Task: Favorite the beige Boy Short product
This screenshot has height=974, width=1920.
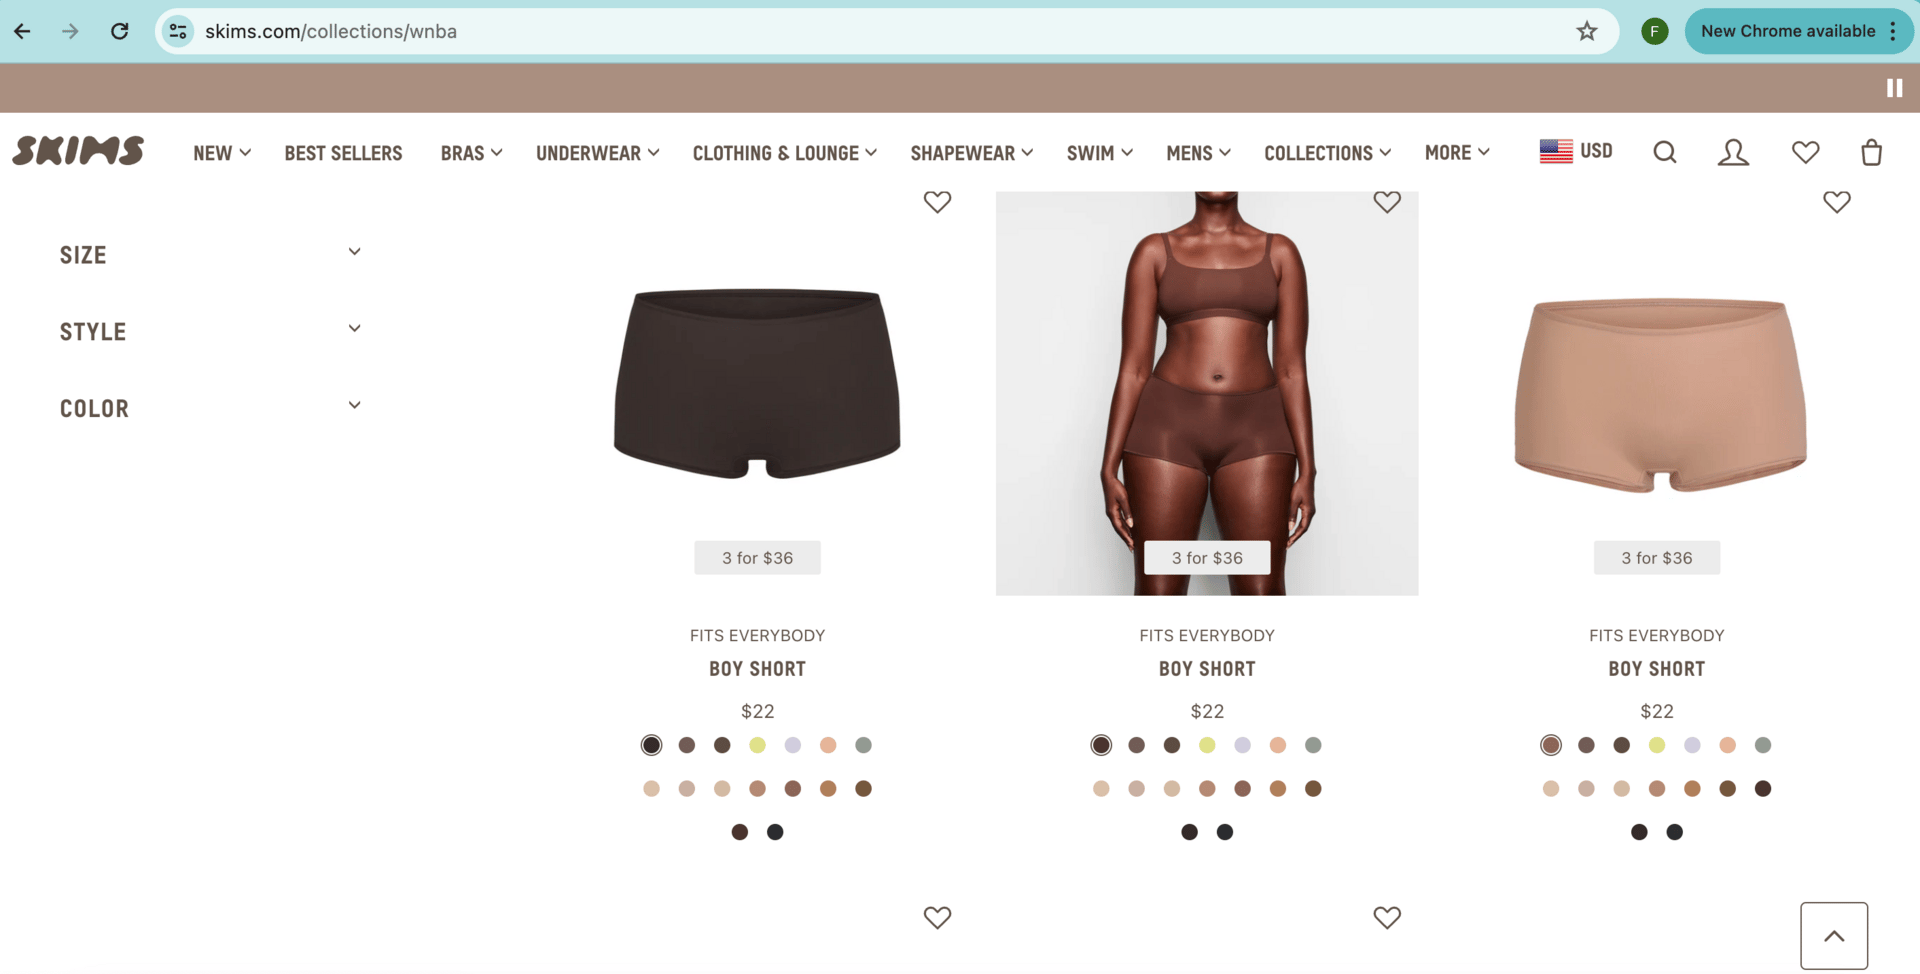Action: pyautogui.click(x=1837, y=202)
